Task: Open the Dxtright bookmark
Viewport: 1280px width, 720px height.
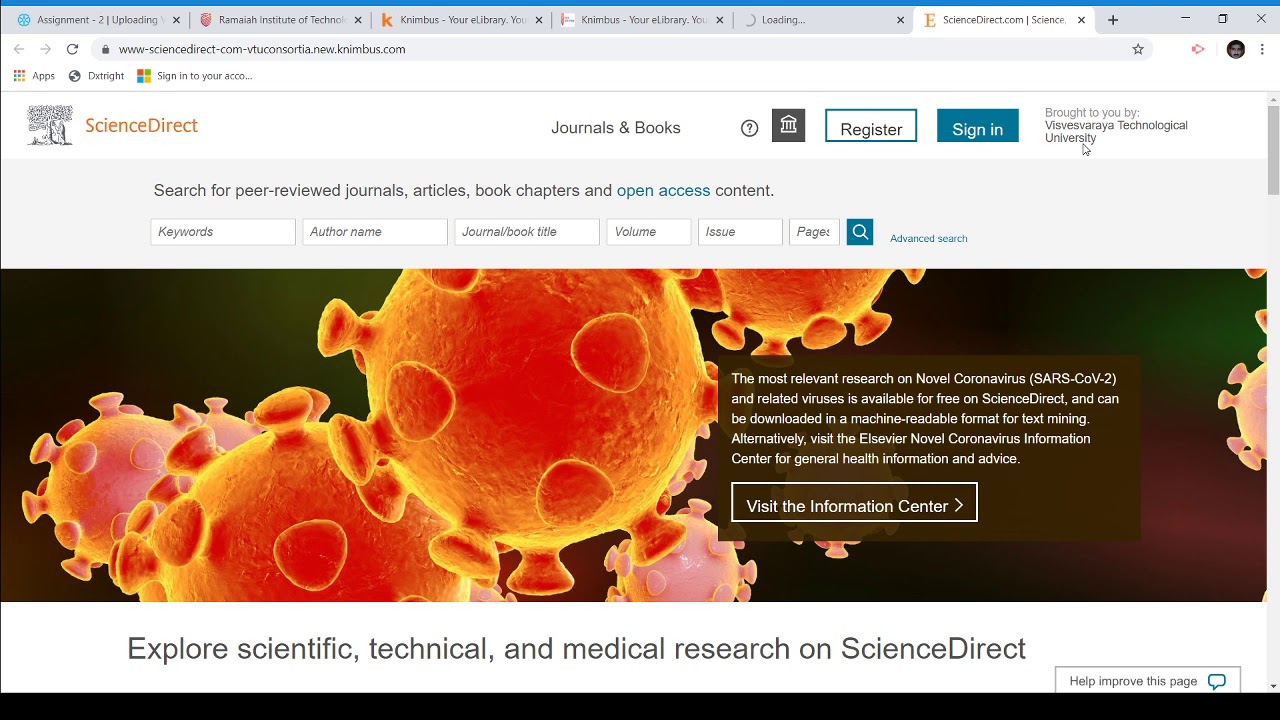Action: (96, 76)
